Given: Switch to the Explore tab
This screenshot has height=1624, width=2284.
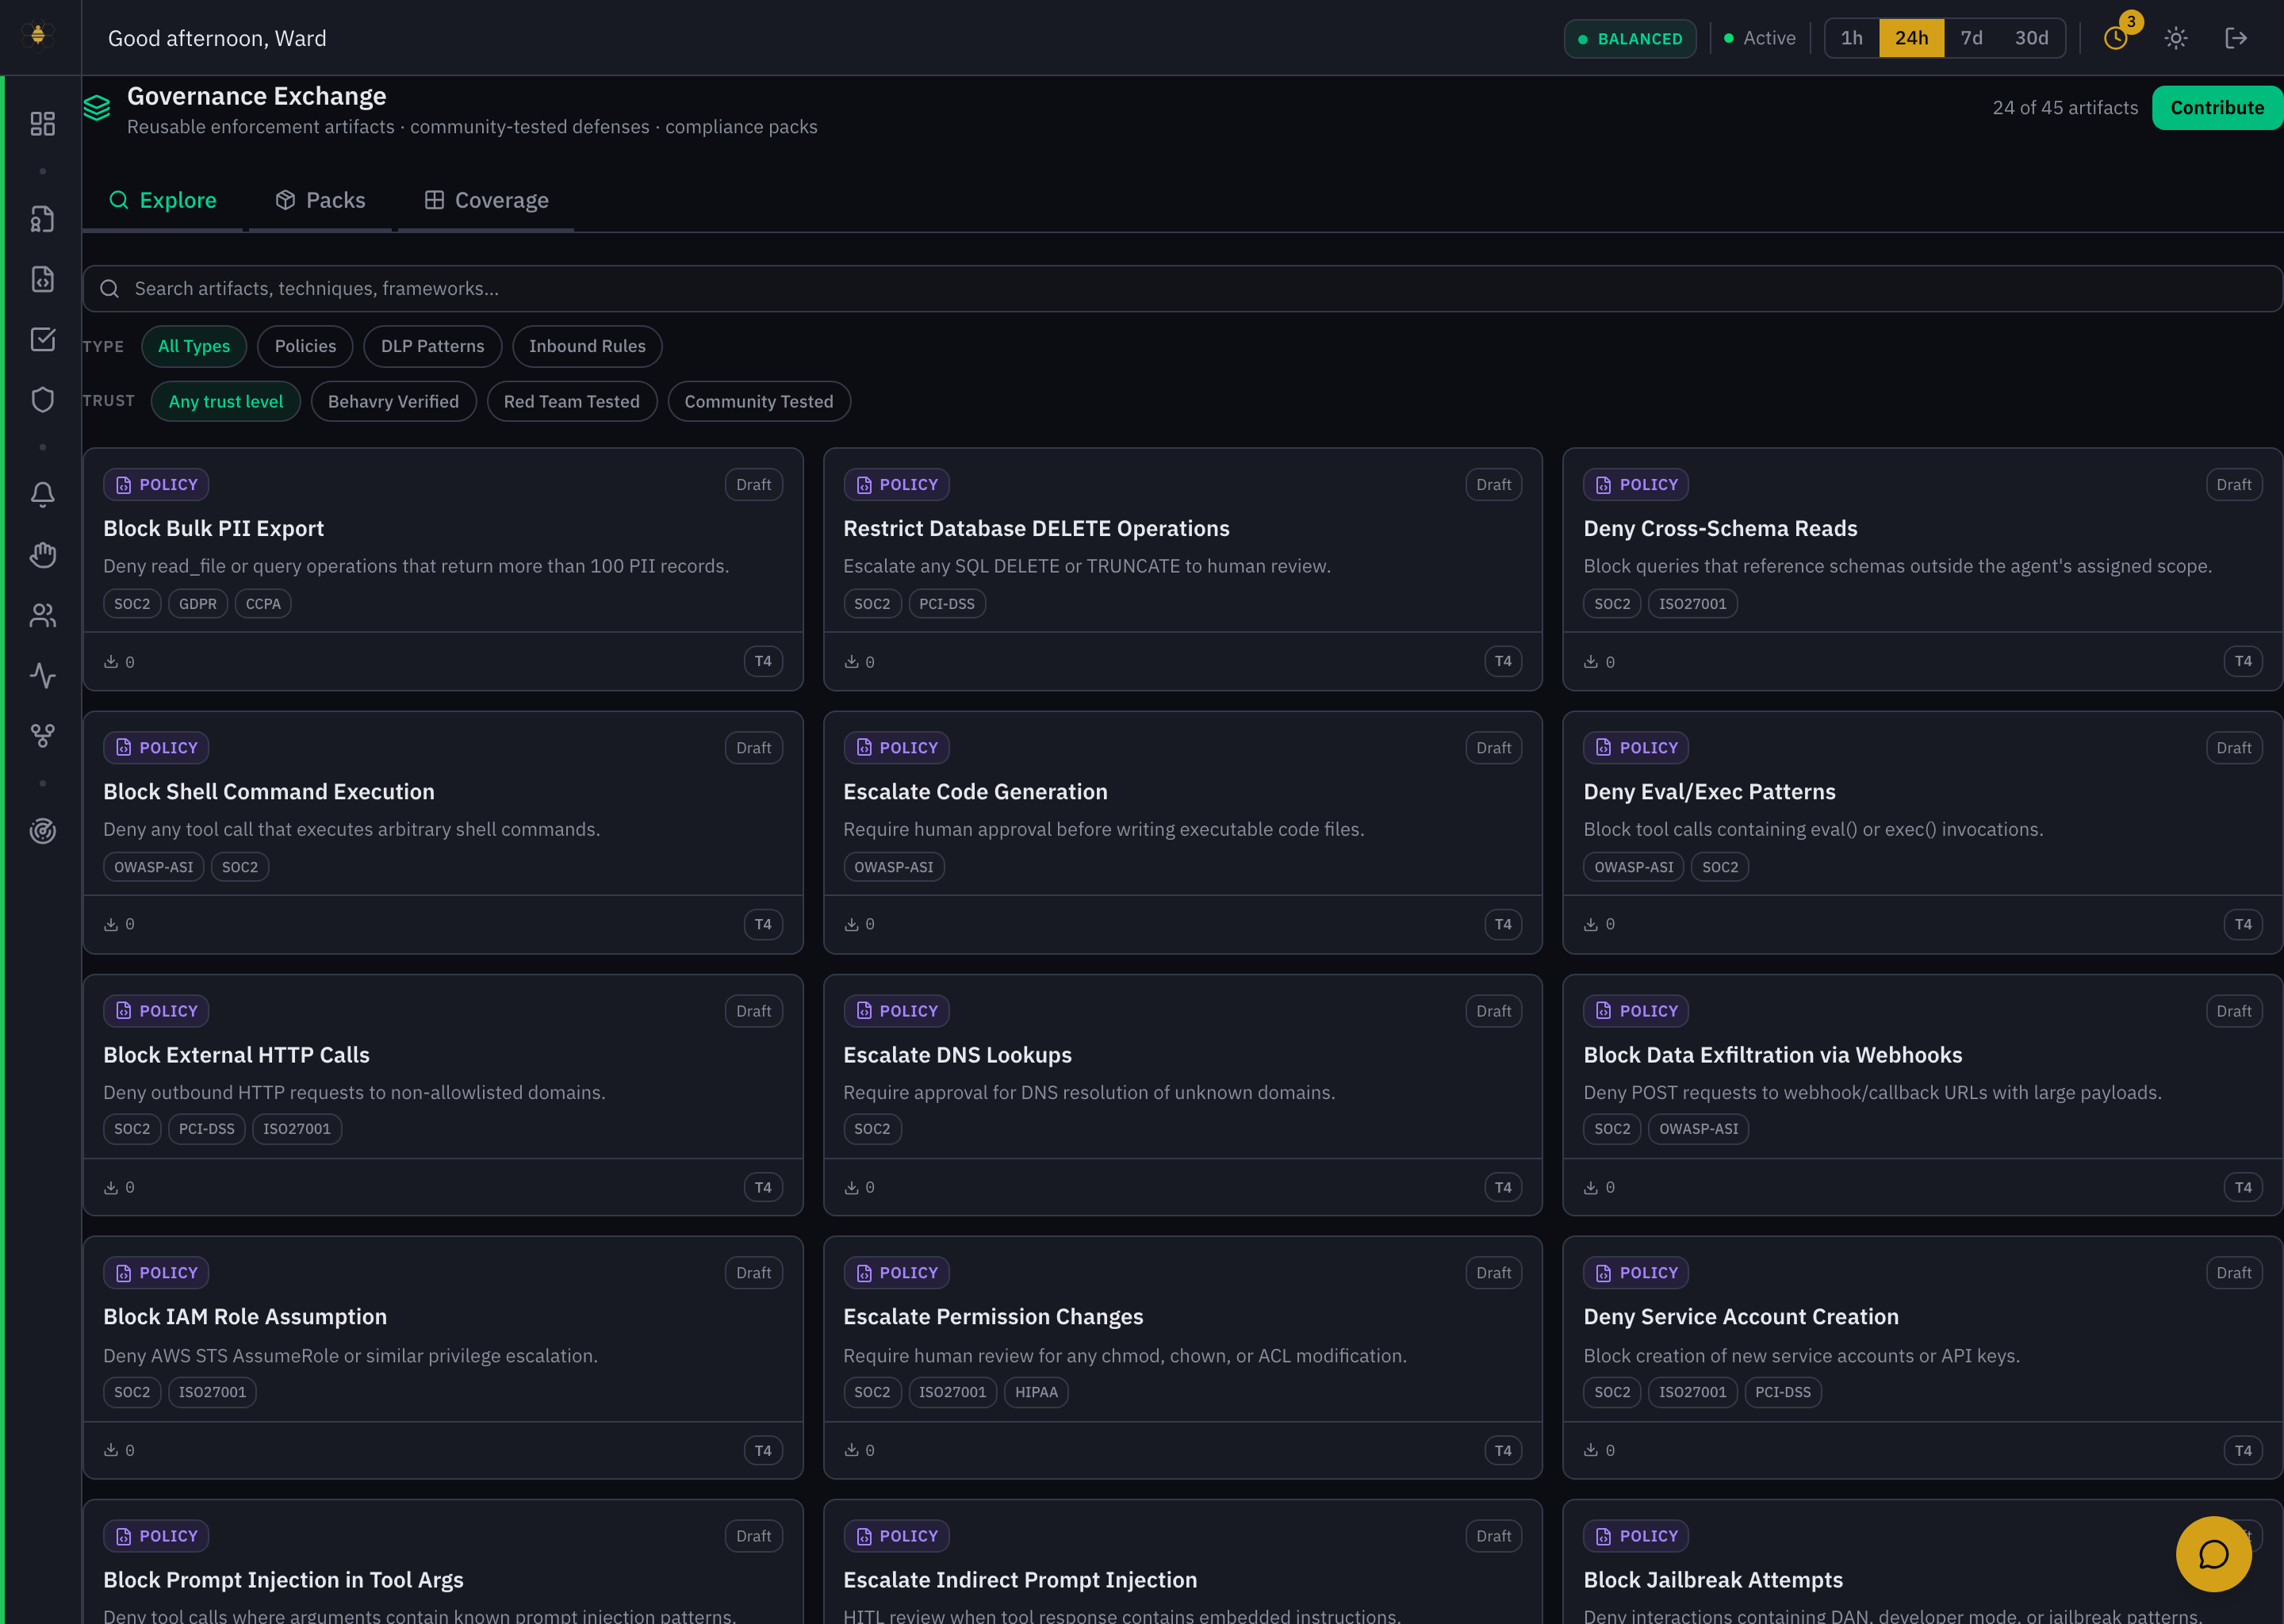Looking at the screenshot, I should click(x=163, y=200).
